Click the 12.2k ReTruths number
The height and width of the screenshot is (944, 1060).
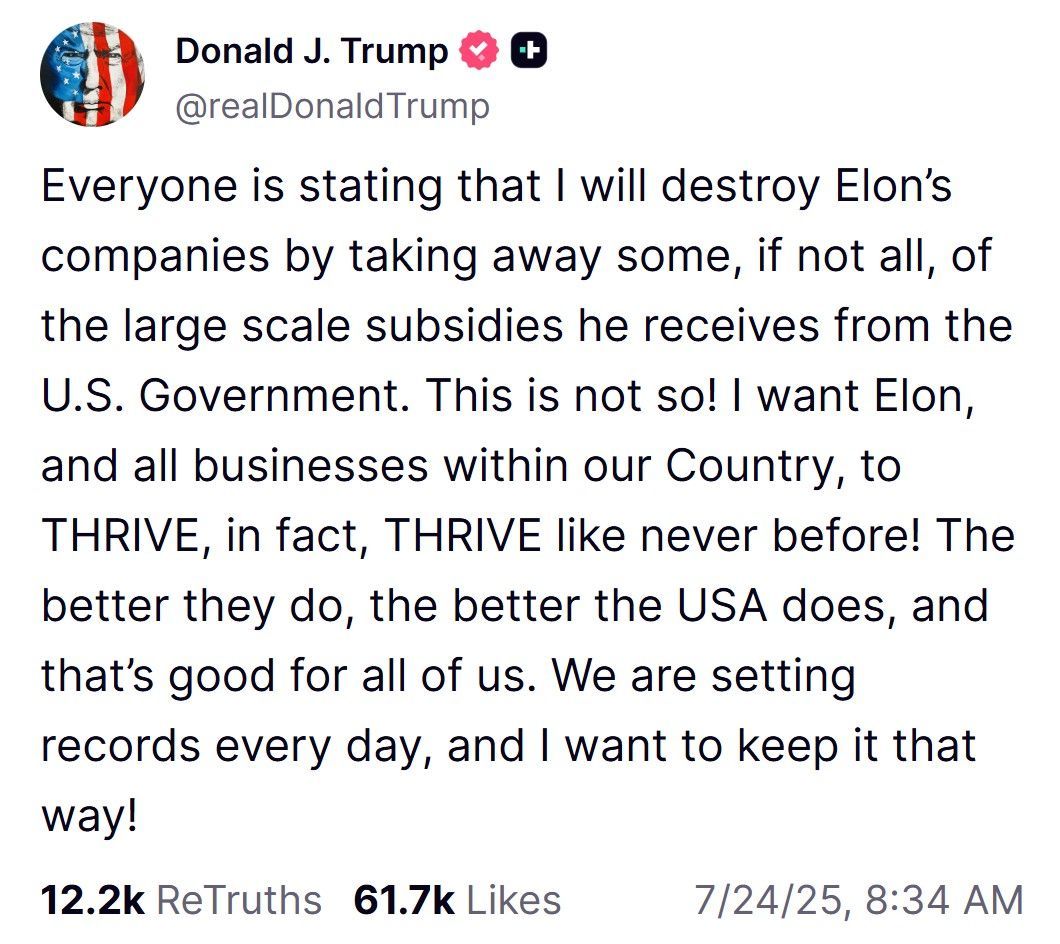point(93,899)
